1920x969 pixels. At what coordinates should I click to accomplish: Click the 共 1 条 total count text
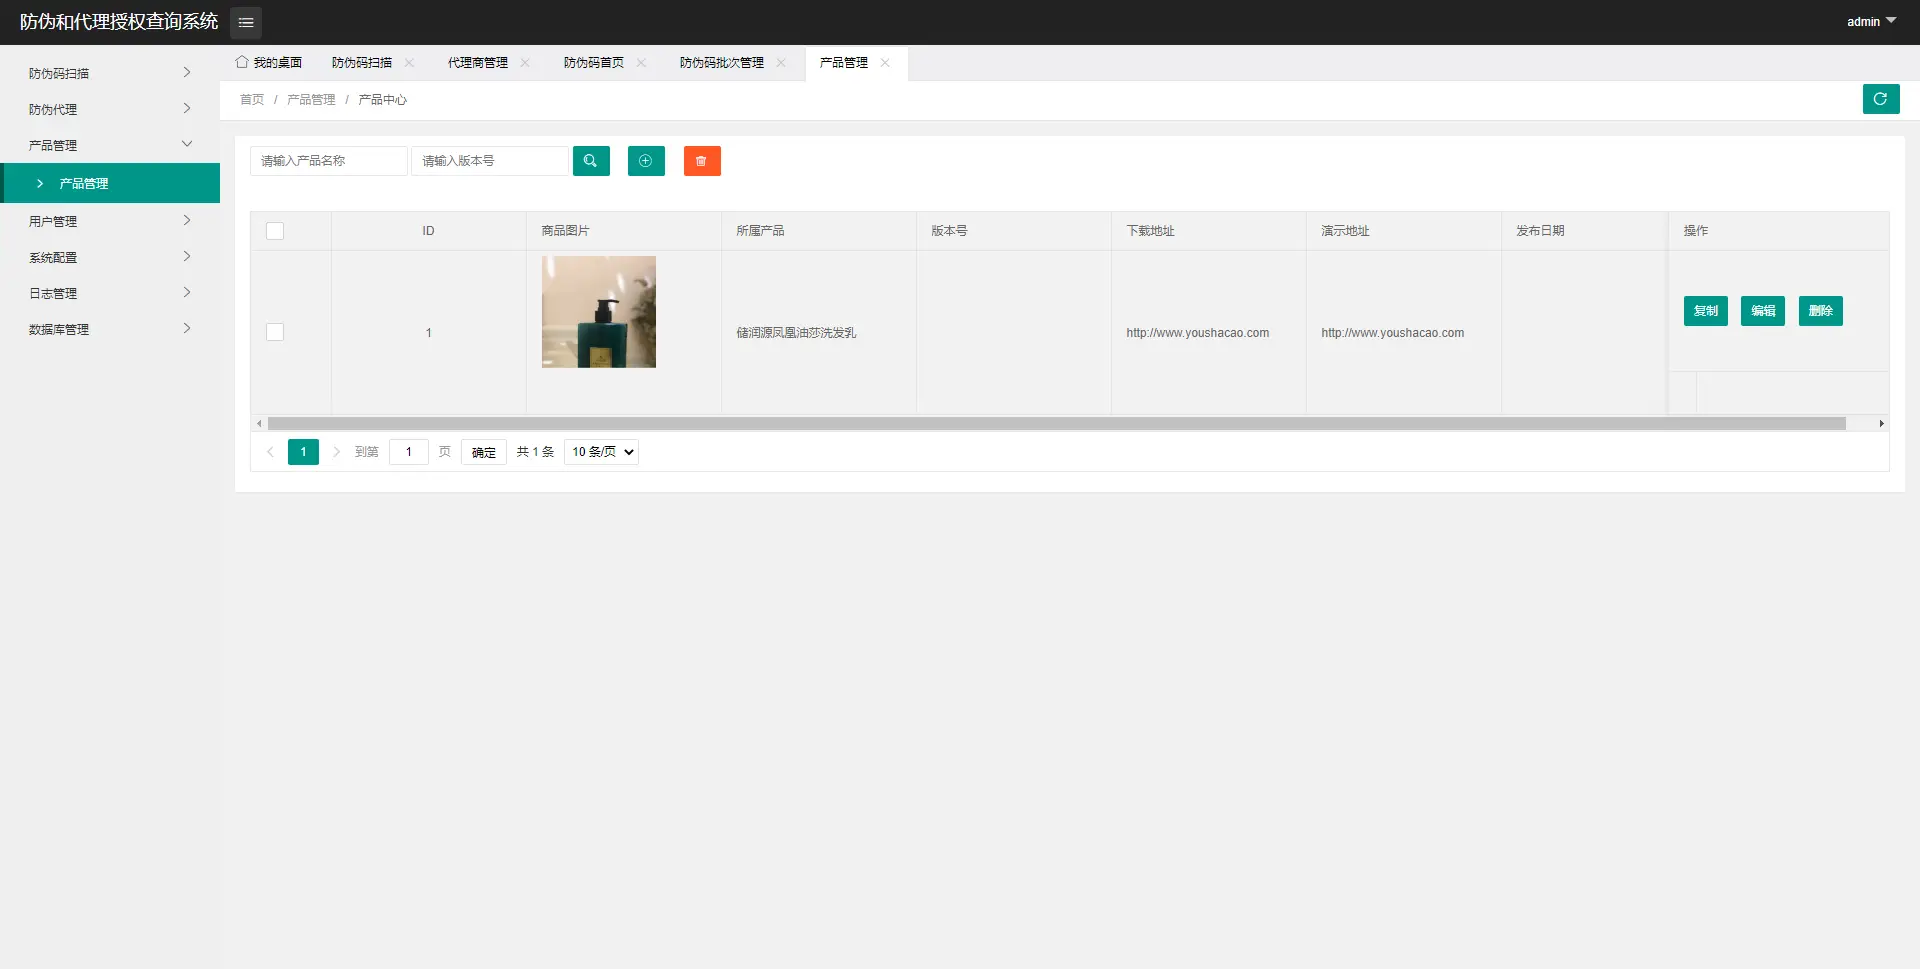tap(535, 452)
